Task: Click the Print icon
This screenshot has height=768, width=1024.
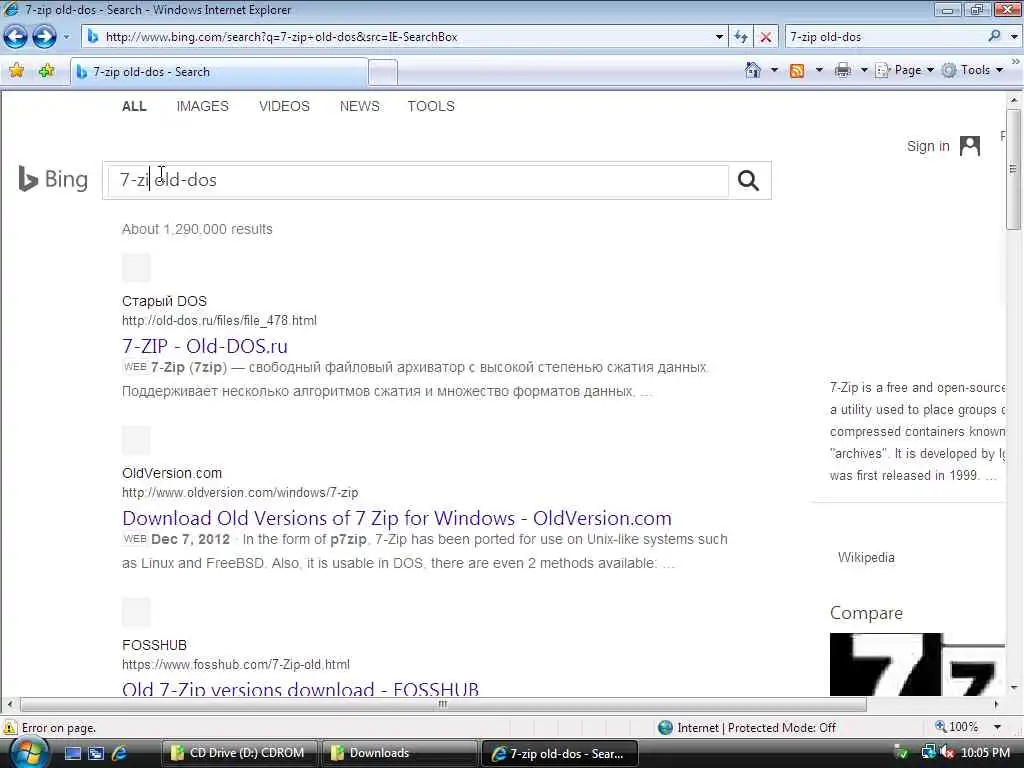Action: [x=843, y=70]
